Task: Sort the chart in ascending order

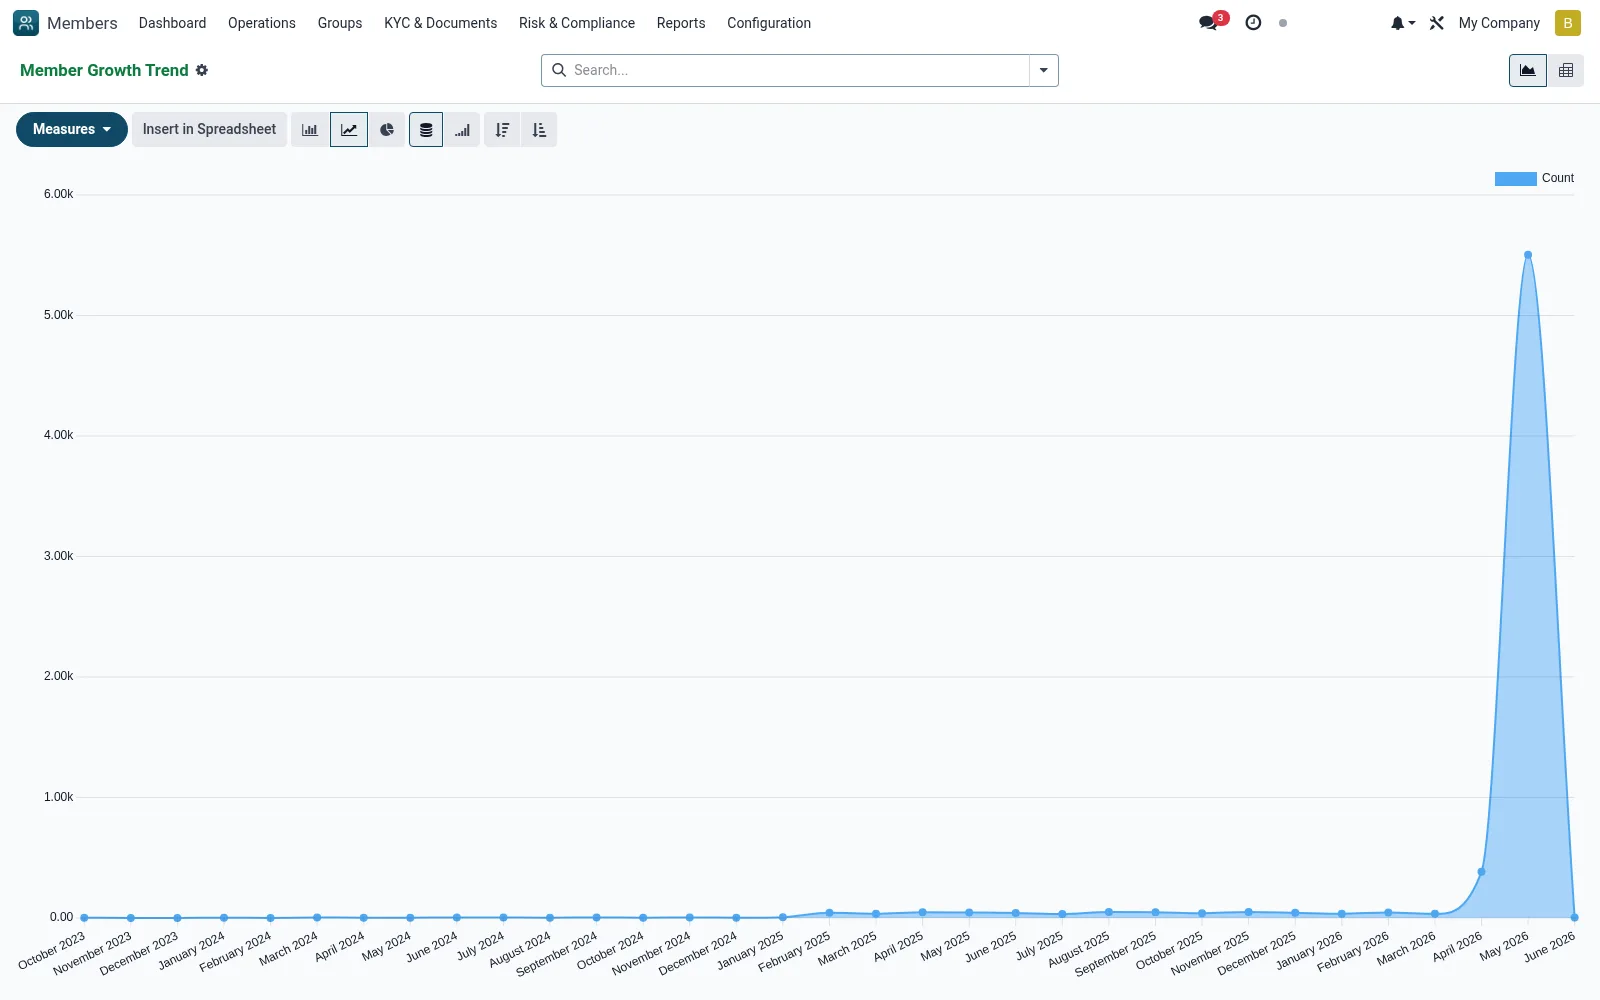Action: pos(539,130)
